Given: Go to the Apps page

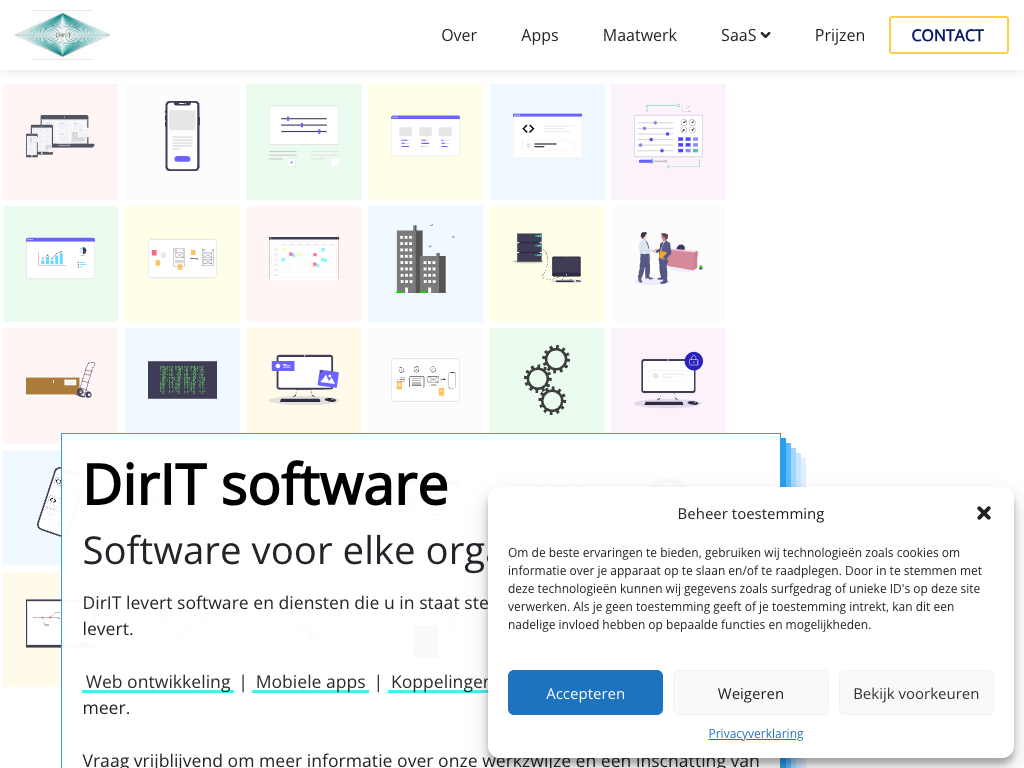Looking at the screenshot, I should pos(539,35).
